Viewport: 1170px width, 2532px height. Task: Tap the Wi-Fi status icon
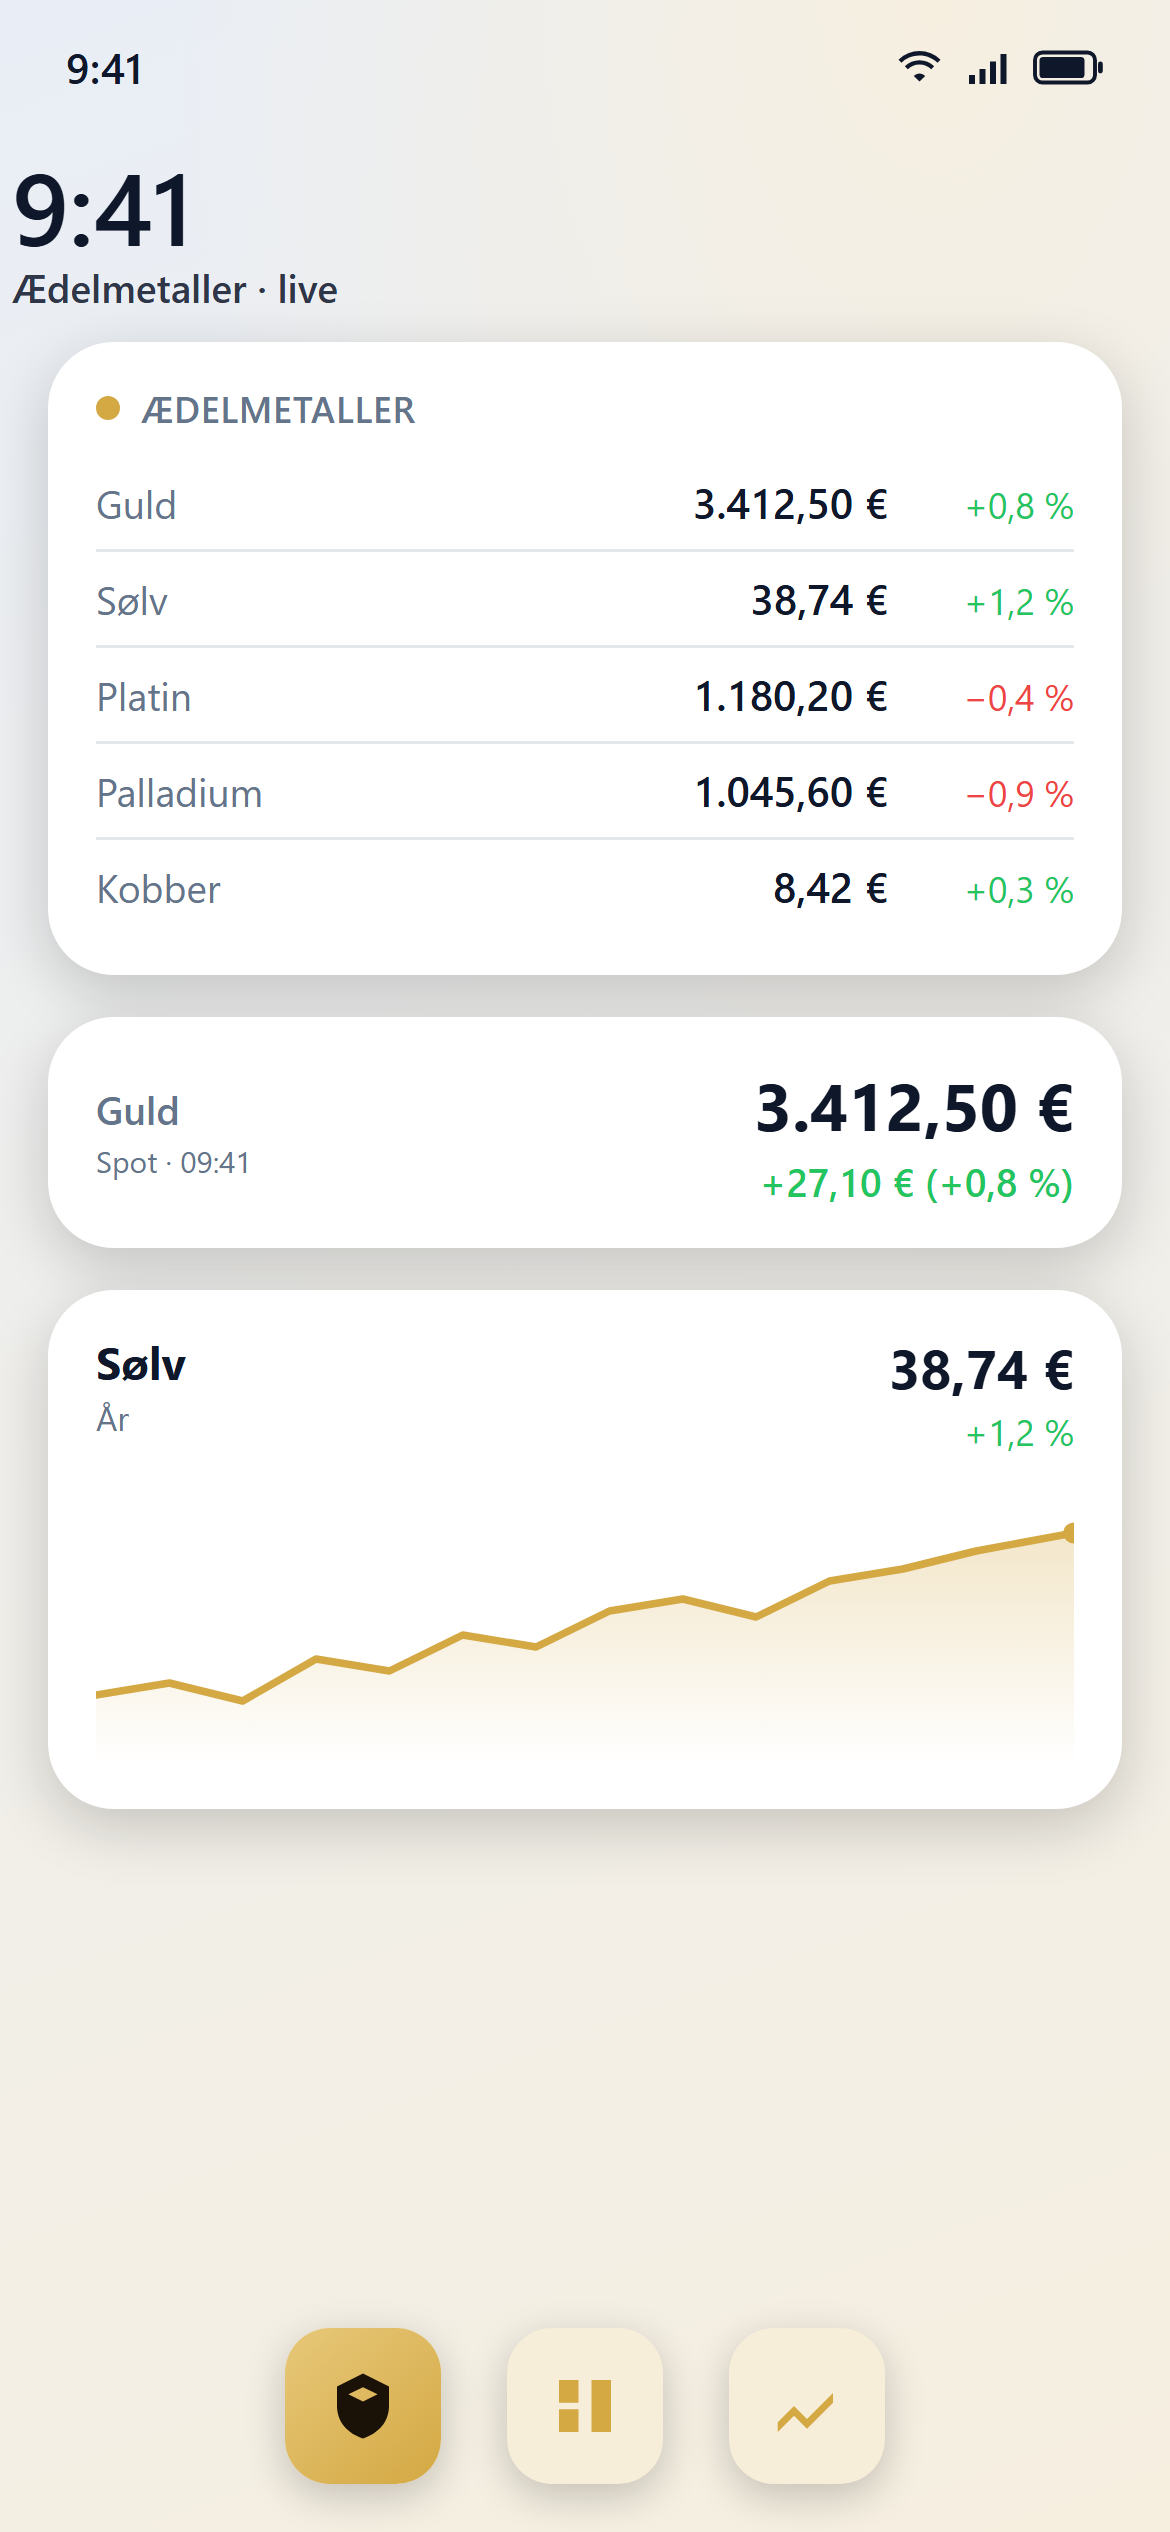(x=919, y=68)
